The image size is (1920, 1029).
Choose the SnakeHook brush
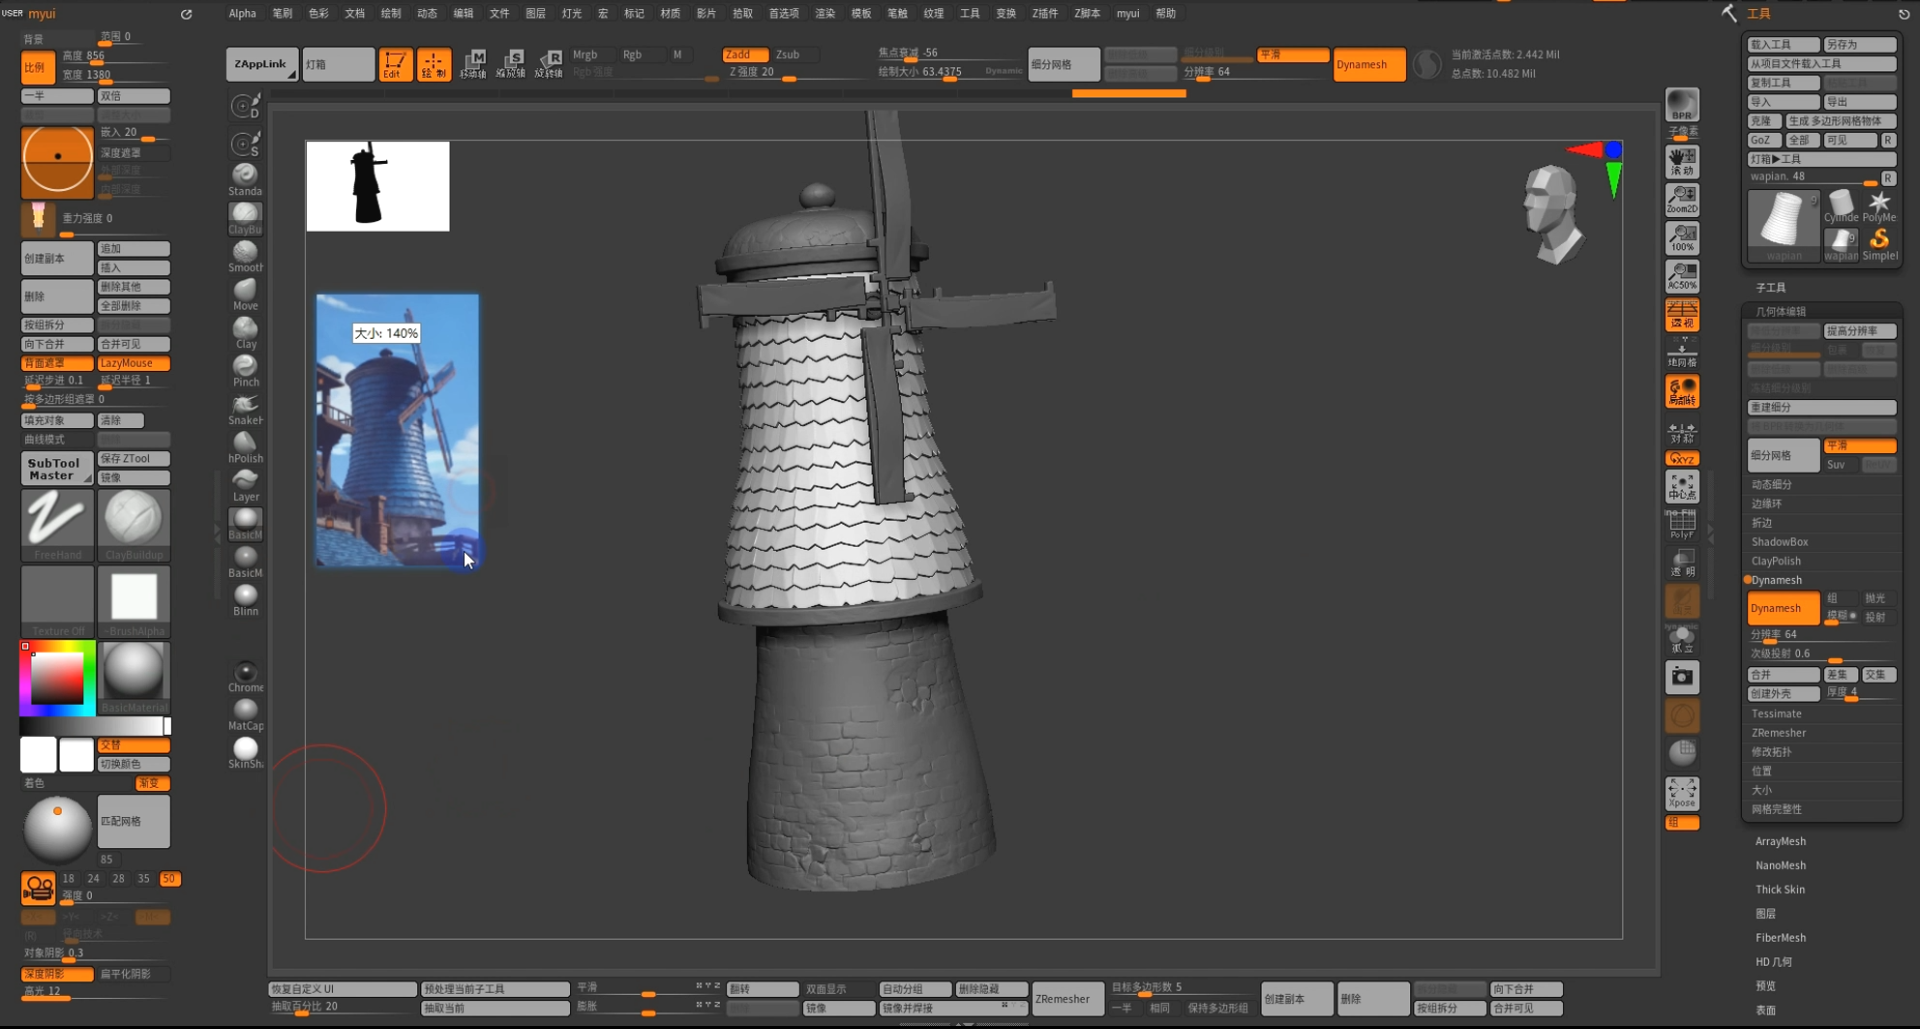click(245, 409)
